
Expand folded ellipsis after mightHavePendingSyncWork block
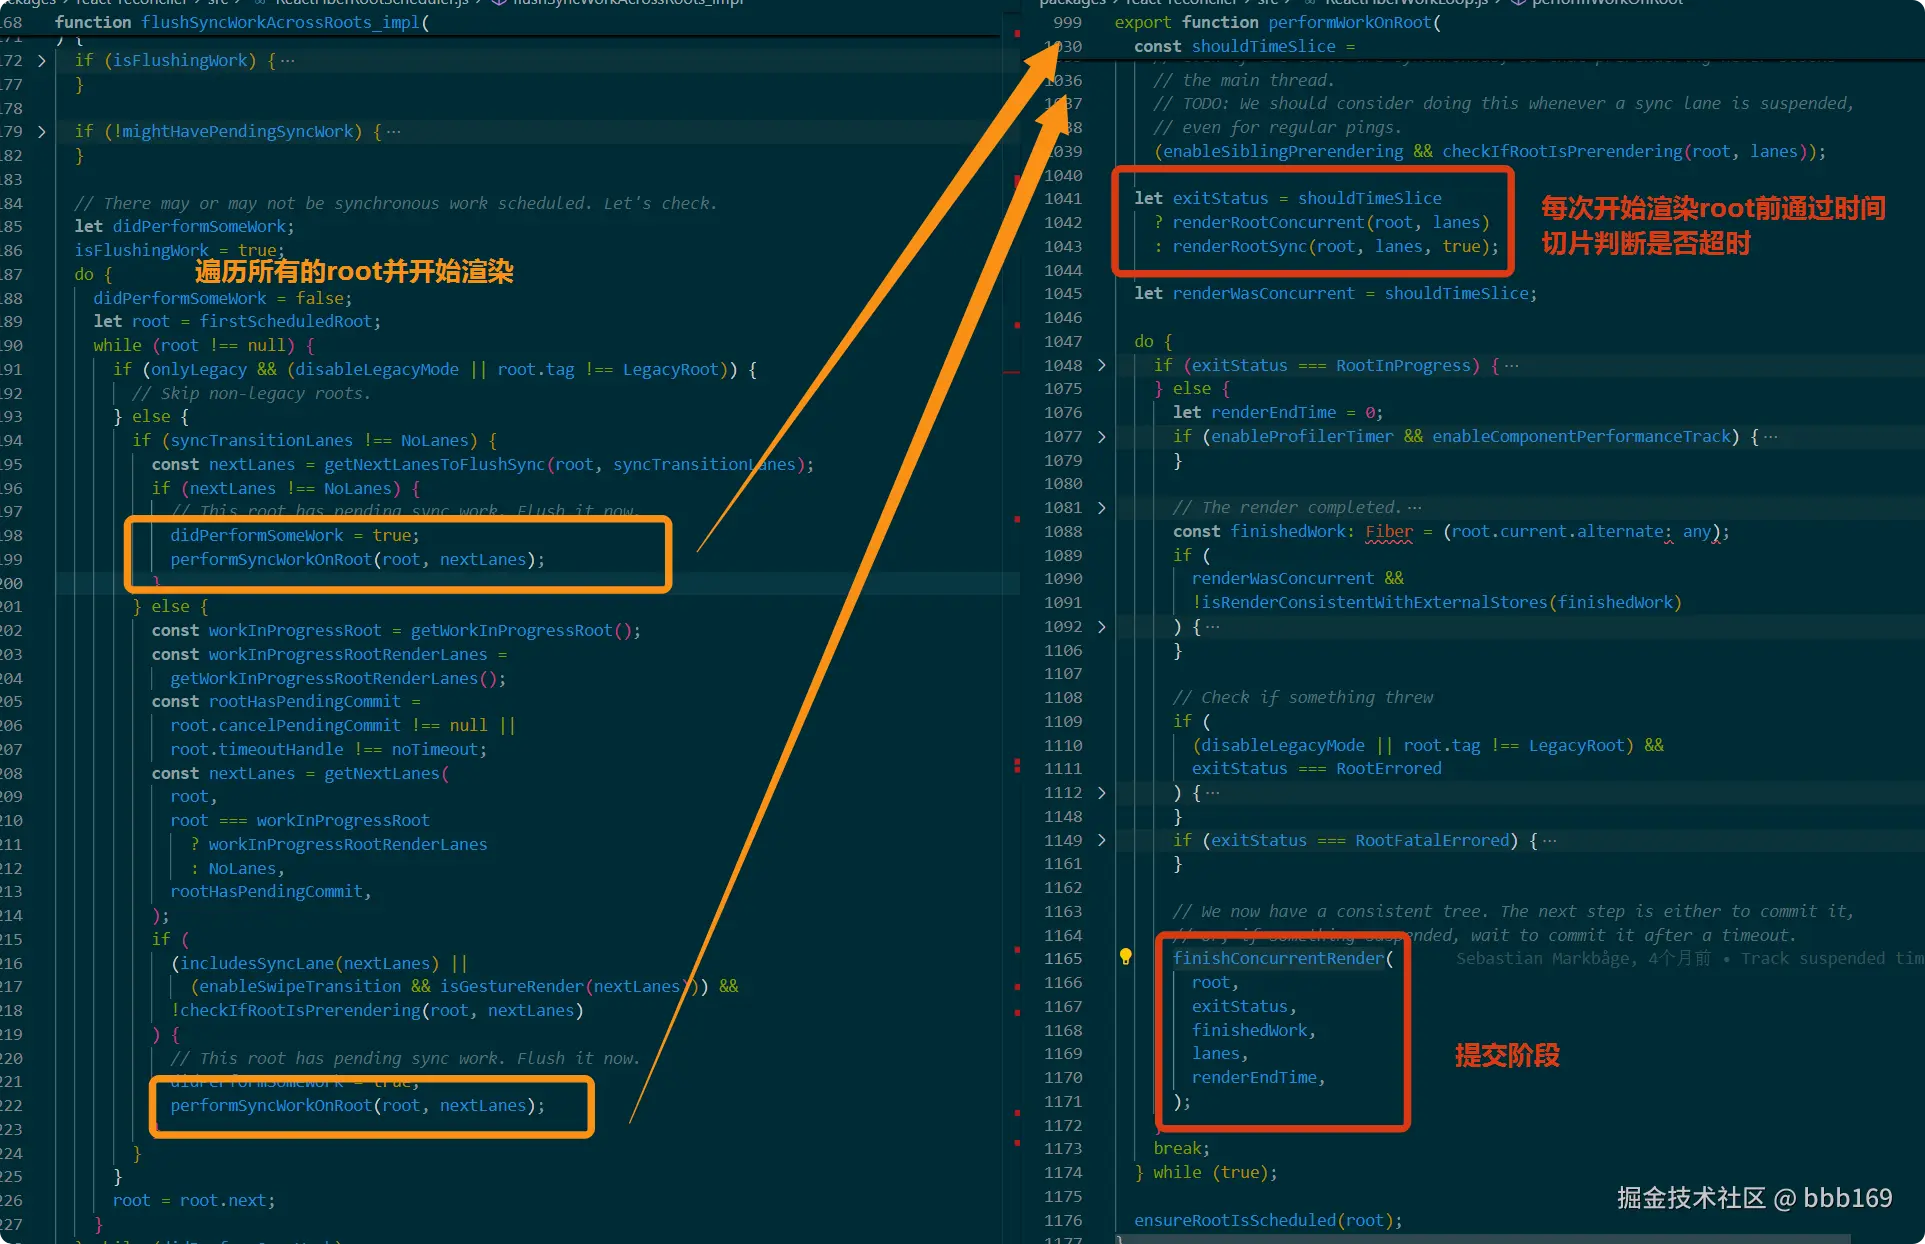click(394, 132)
